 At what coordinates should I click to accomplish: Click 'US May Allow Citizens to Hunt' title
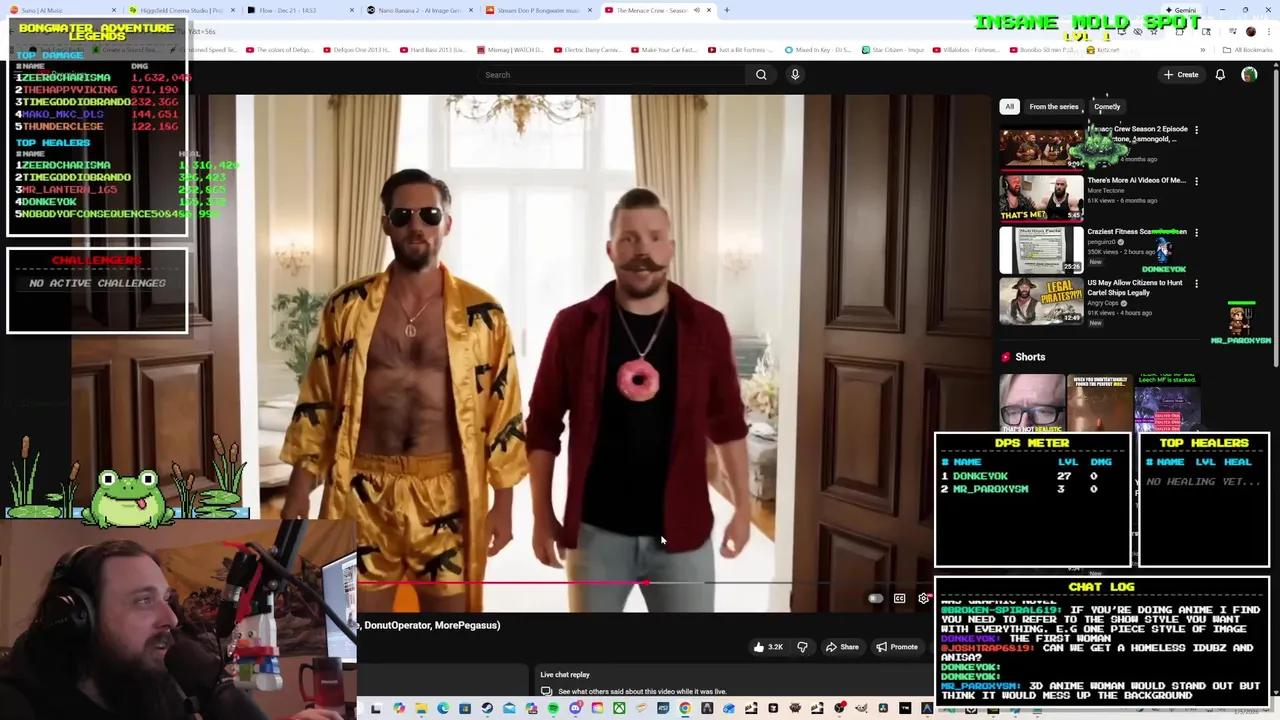pyautogui.click(x=1135, y=288)
